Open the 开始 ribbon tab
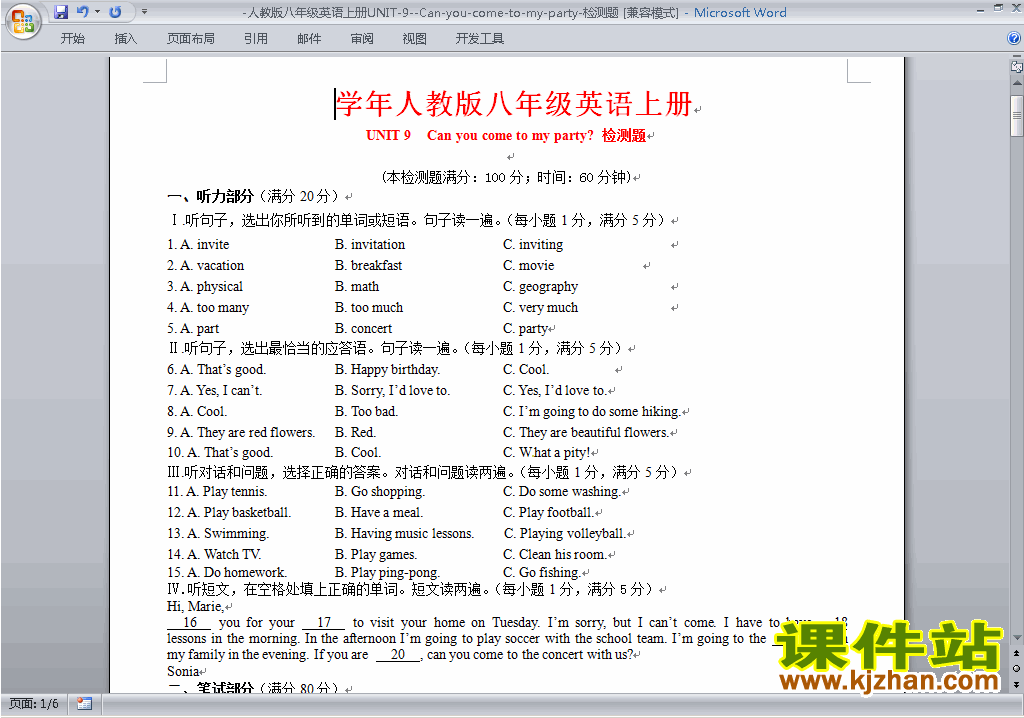Image resolution: width=1024 pixels, height=718 pixels. pos(72,39)
